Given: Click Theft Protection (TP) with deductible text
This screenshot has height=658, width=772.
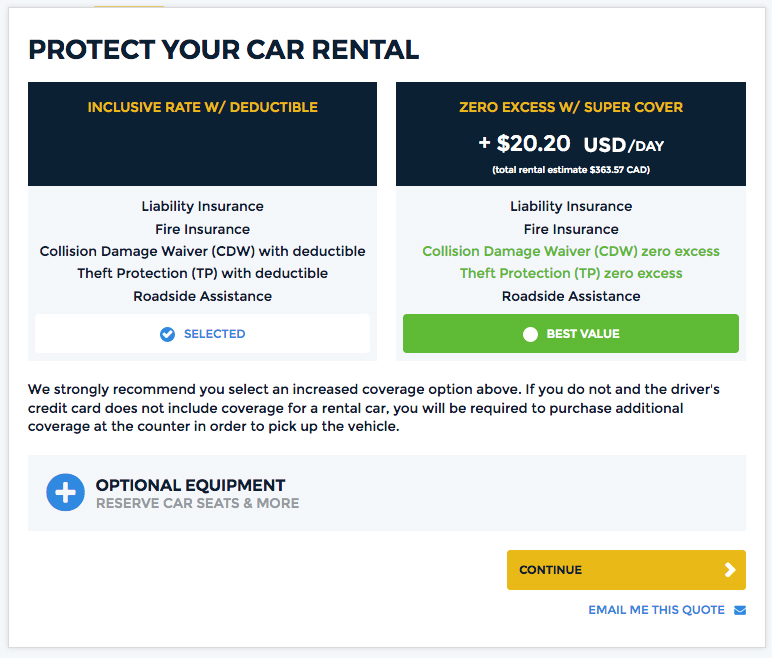Looking at the screenshot, I should pos(202,273).
